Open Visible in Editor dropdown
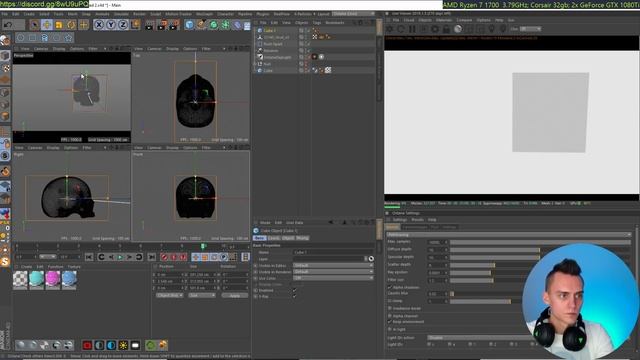The width and height of the screenshot is (640, 360). pos(333,266)
